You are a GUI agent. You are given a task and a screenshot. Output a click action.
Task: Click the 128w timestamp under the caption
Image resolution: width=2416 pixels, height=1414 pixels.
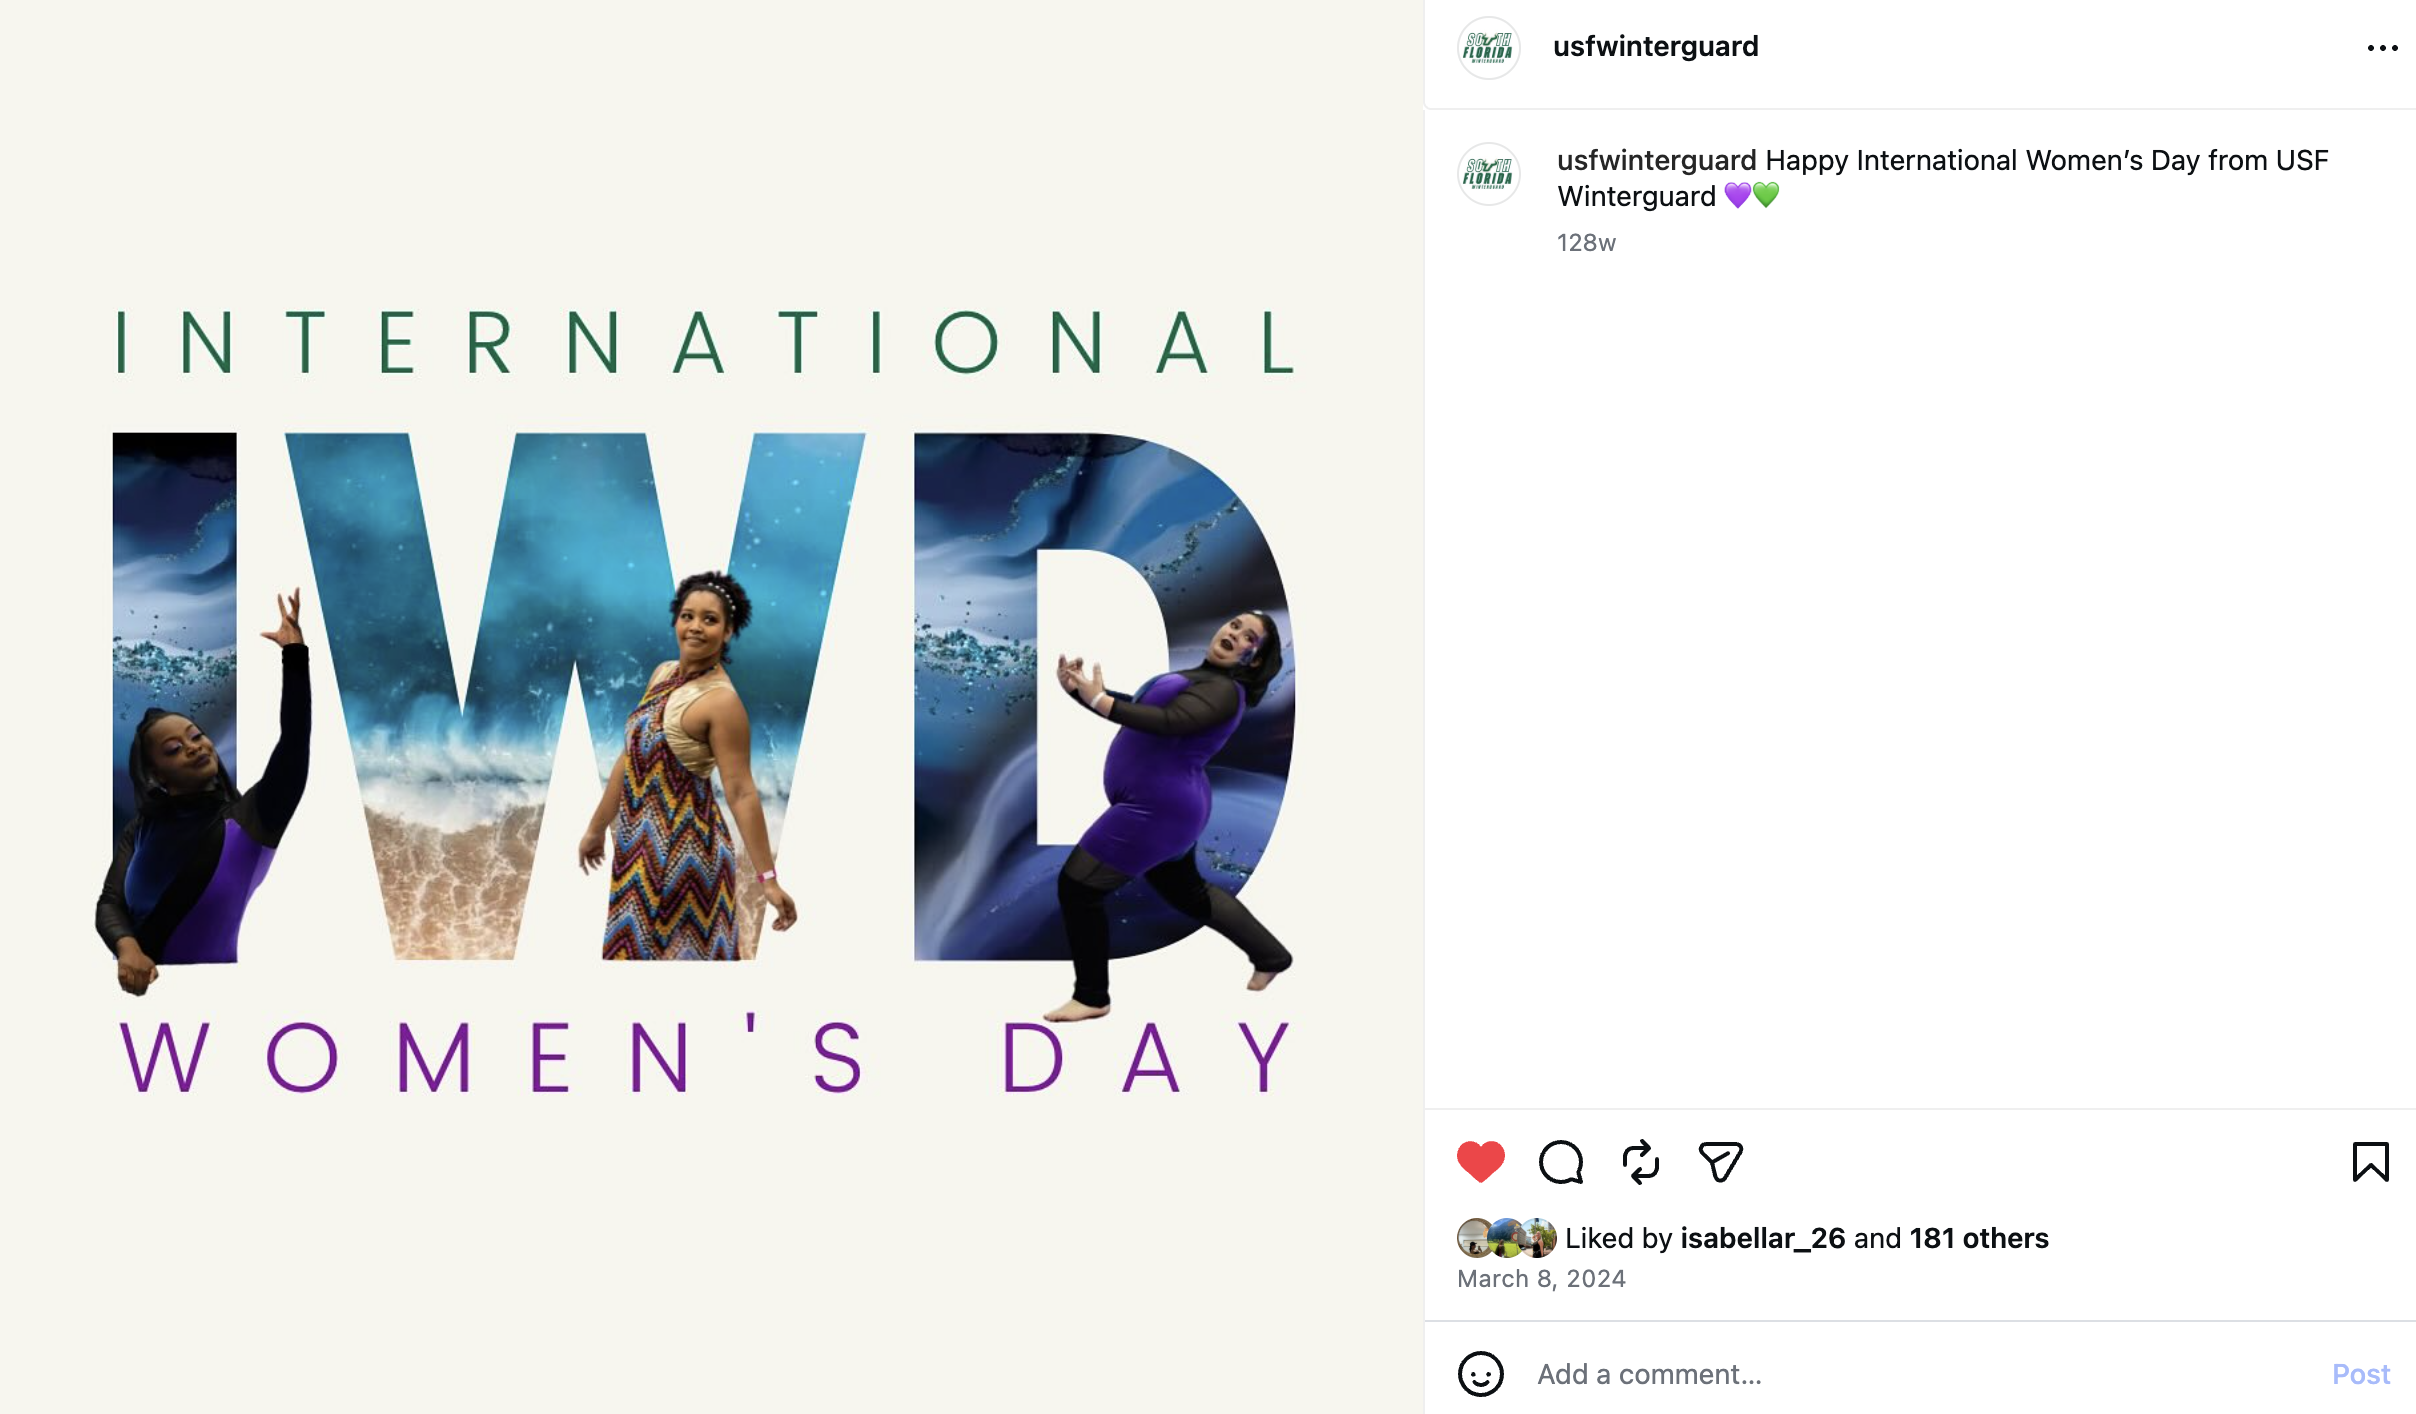tap(1586, 243)
